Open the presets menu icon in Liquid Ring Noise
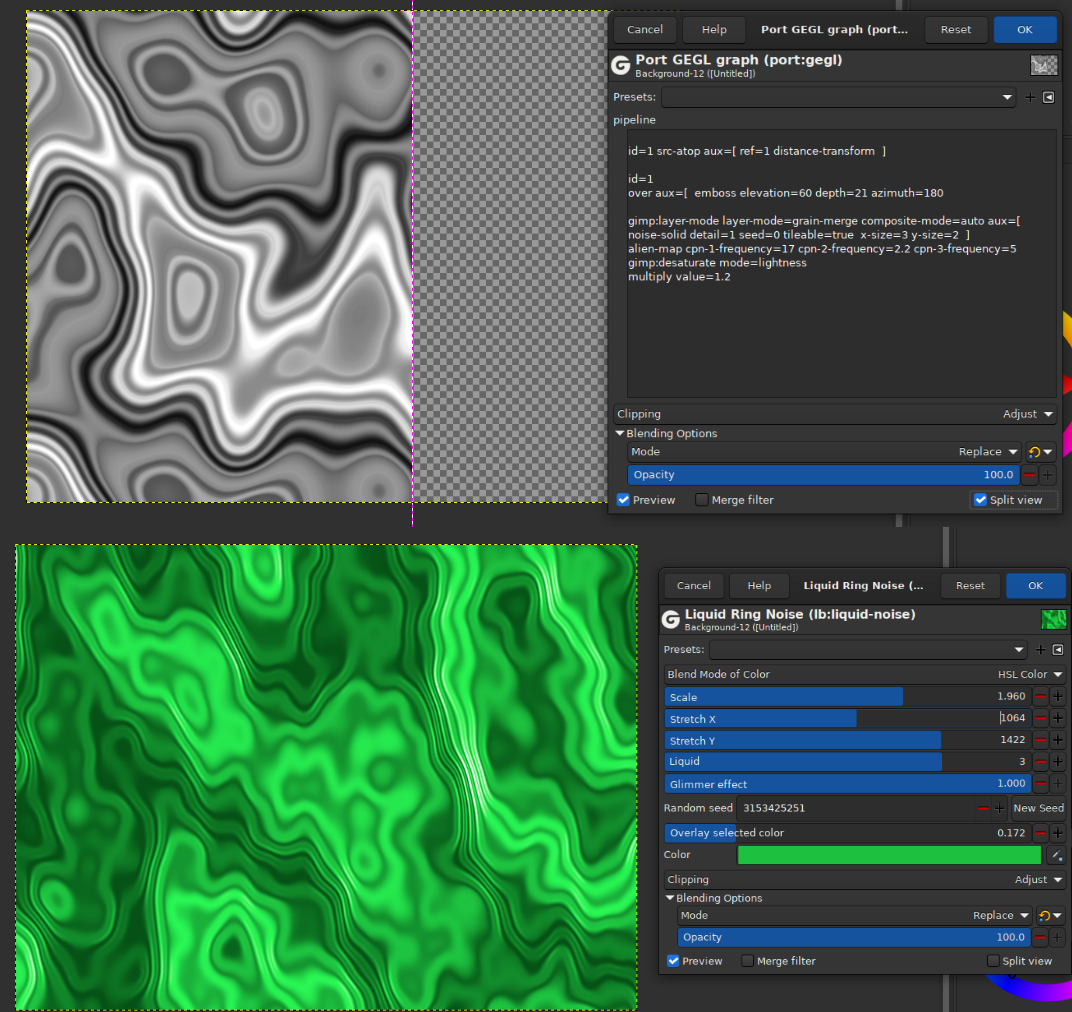This screenshot has width=1072, height=1012. [1058, 650]
